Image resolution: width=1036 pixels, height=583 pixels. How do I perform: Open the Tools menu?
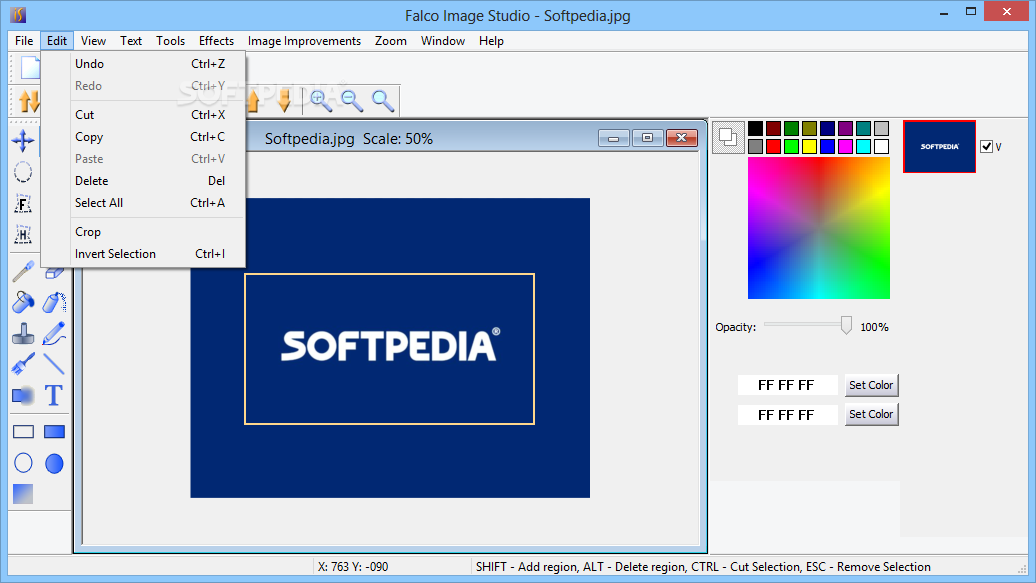point(170,41)
